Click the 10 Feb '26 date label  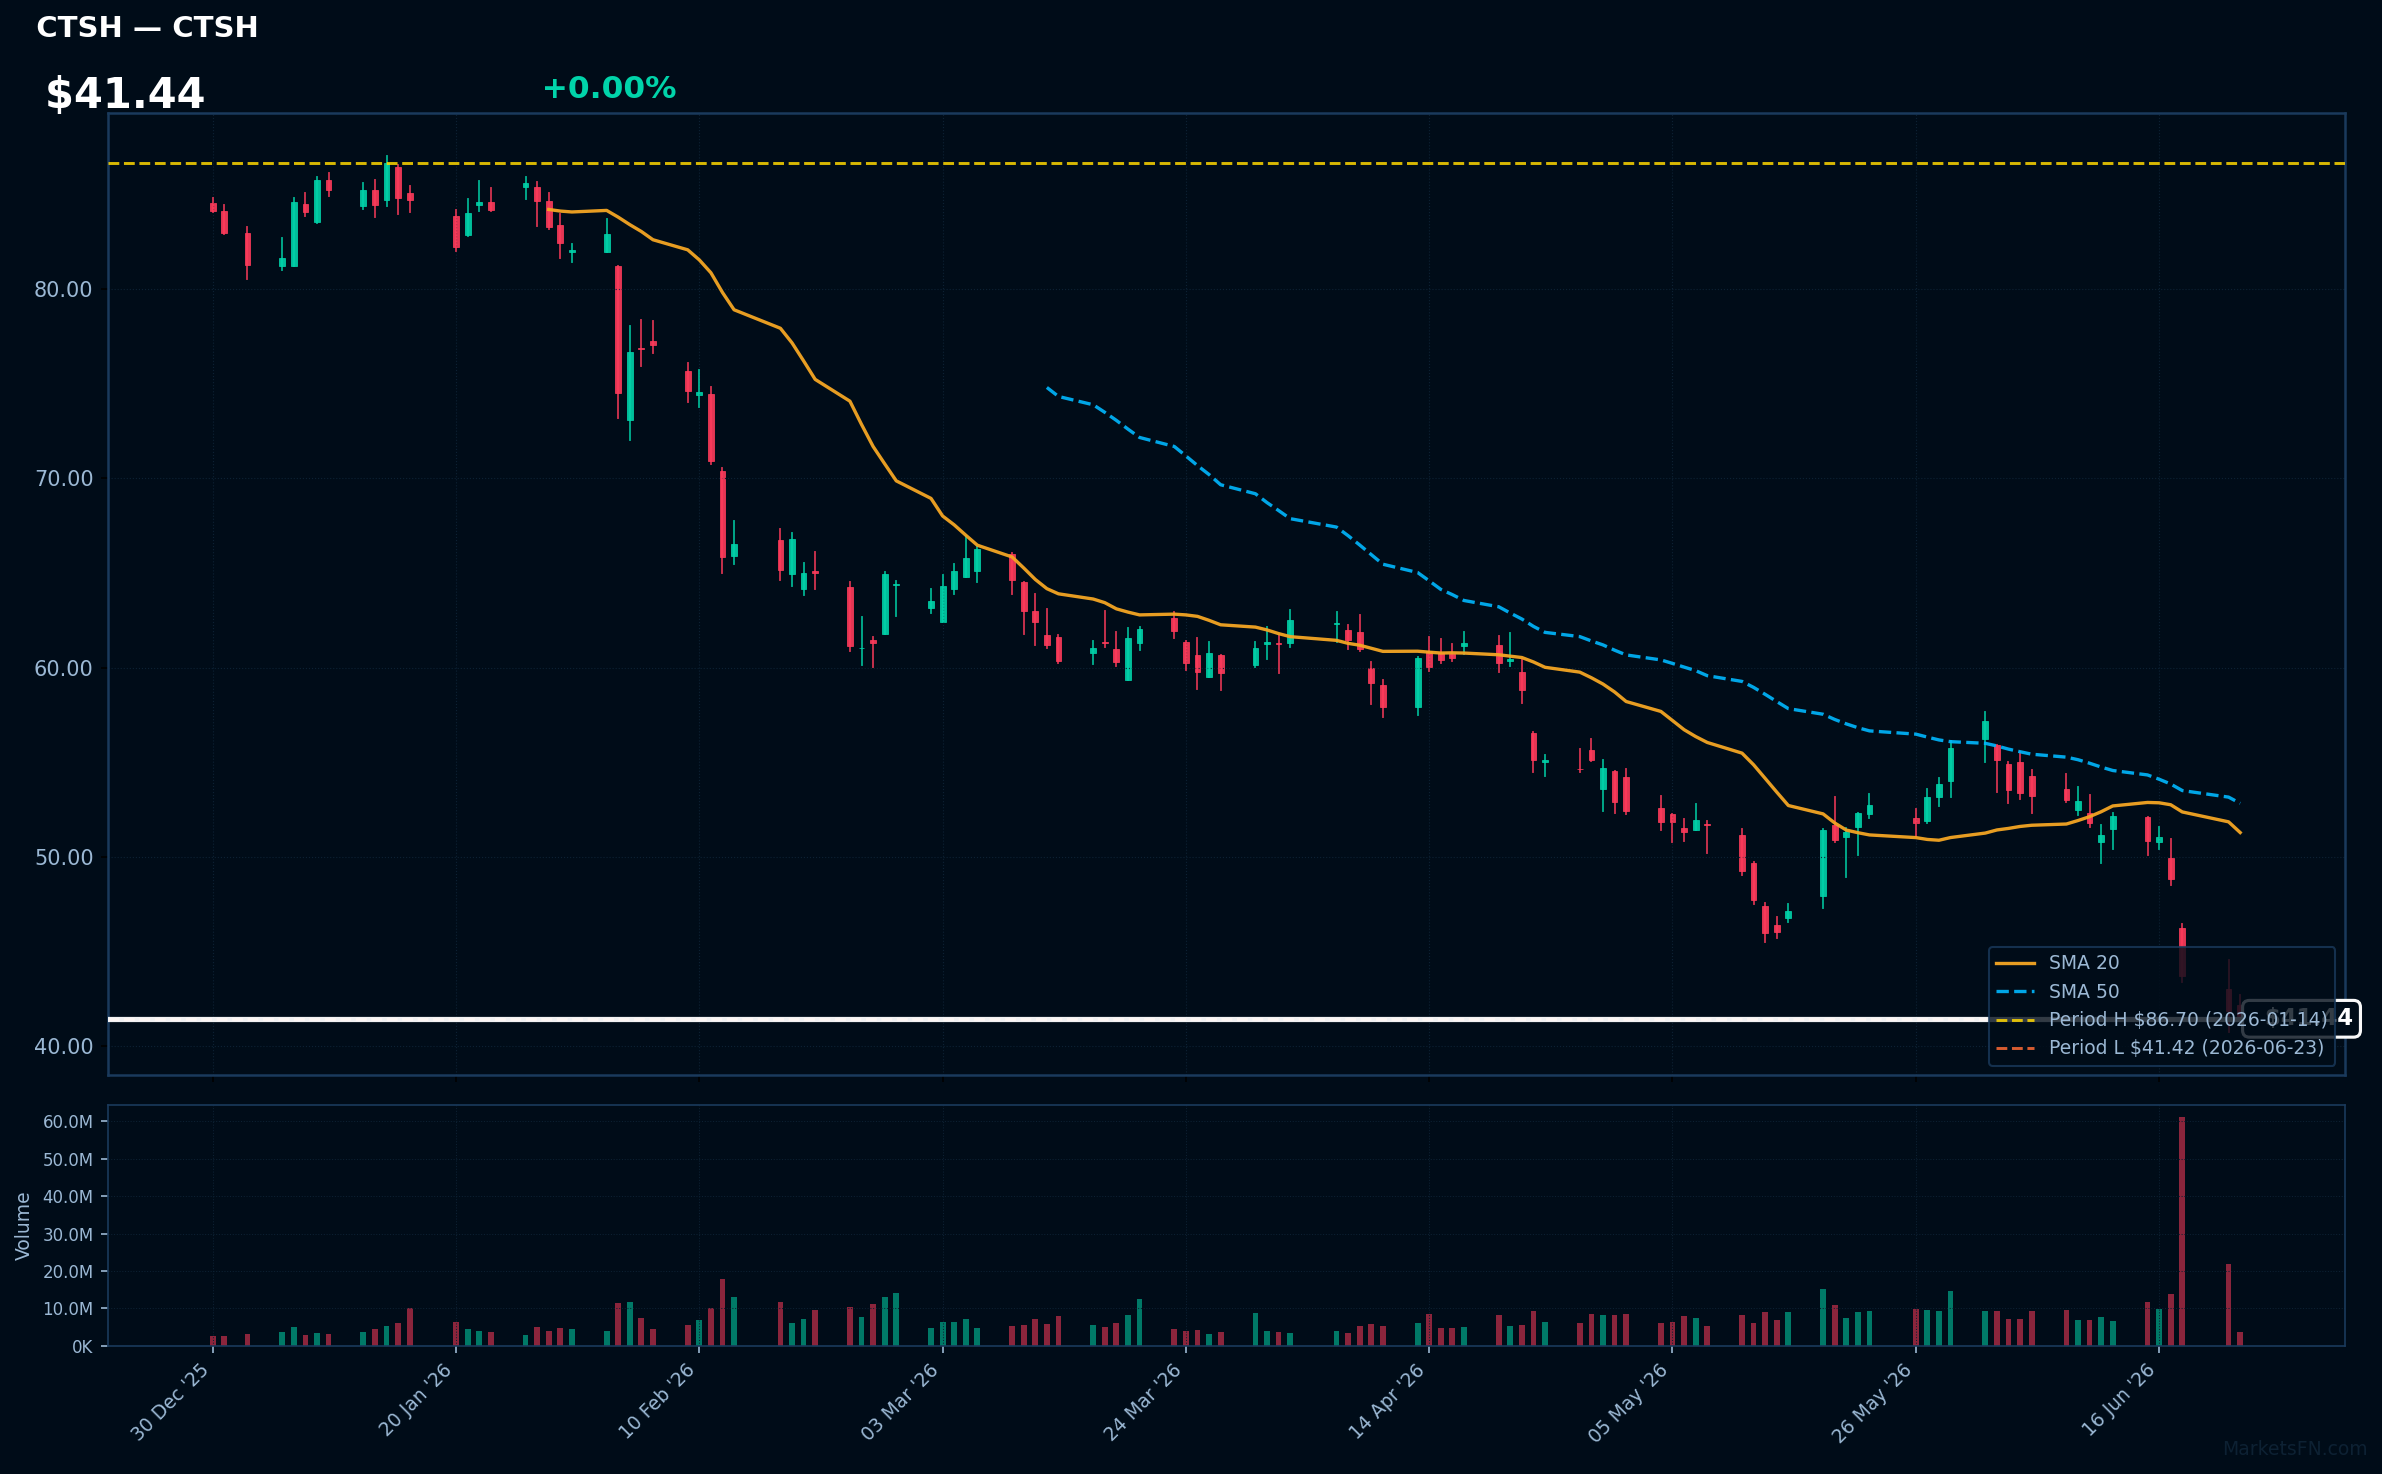[657, 1402]
